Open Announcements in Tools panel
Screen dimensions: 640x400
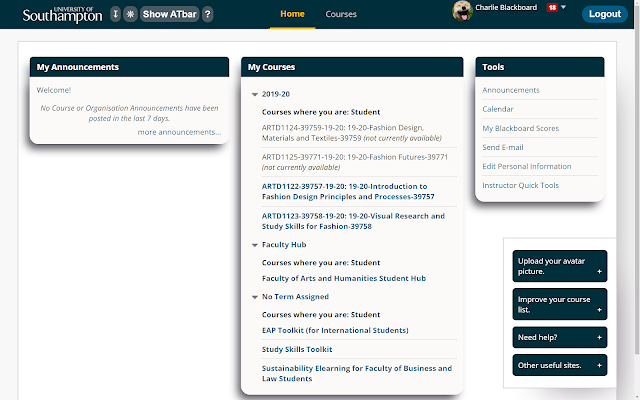pos(511,90)
